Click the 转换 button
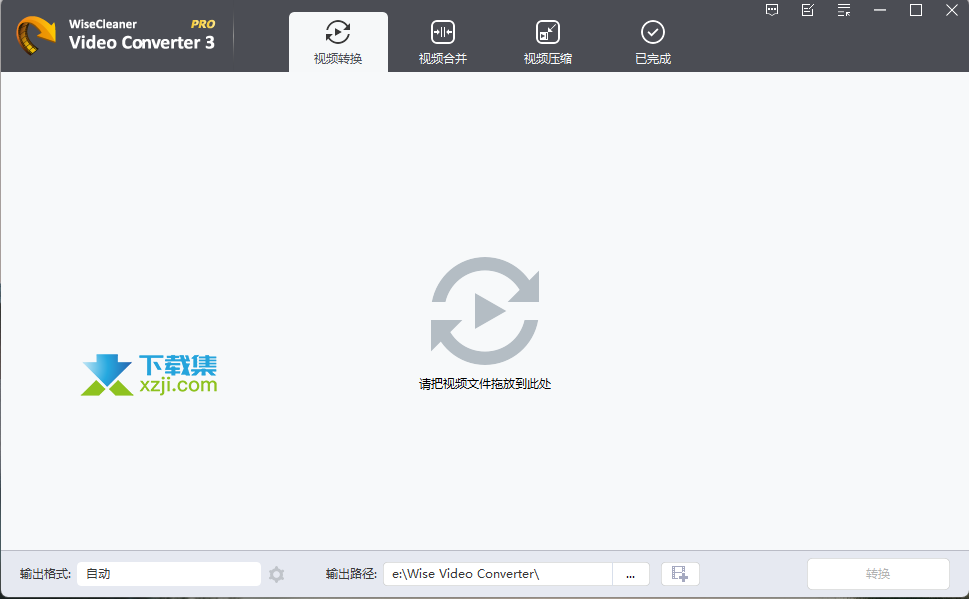Viewport: 969px width, 599px height. coord(878,574)
